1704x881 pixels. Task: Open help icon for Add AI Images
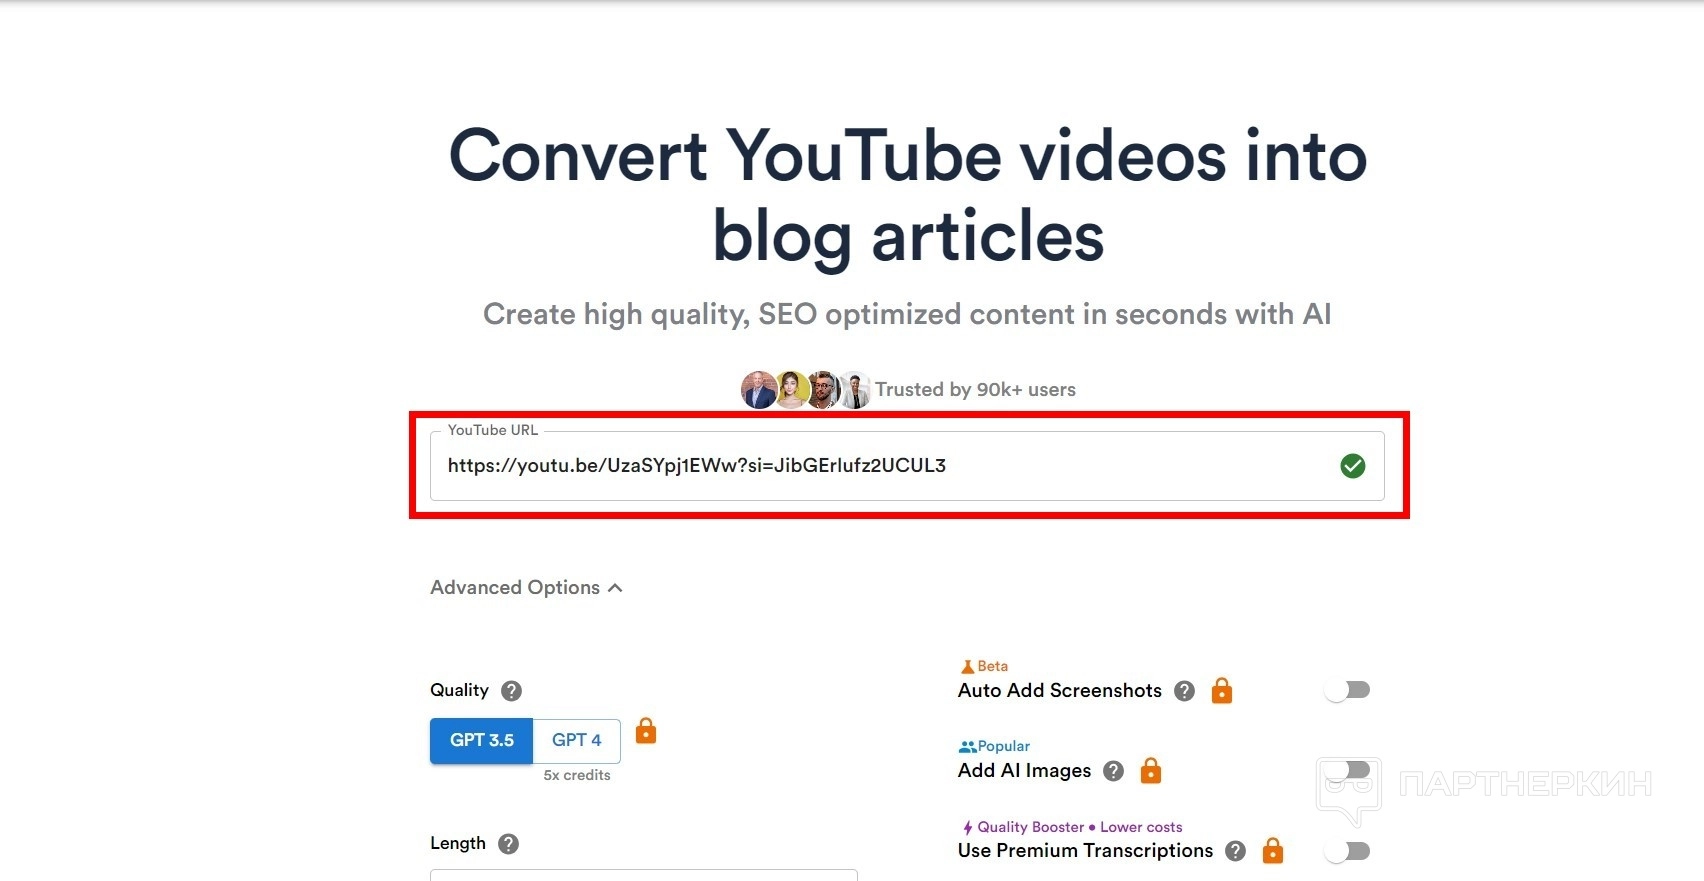(x=1113, y=771)
